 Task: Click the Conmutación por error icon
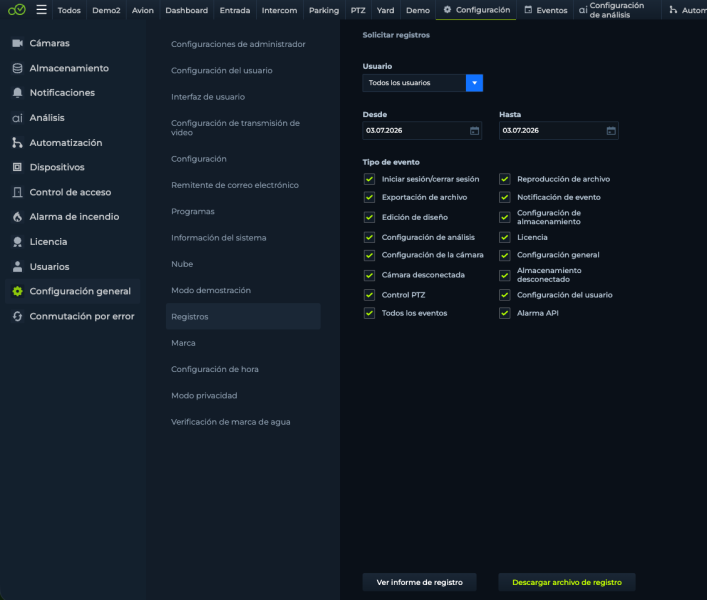pyautogui.click(x=17, y=316)
